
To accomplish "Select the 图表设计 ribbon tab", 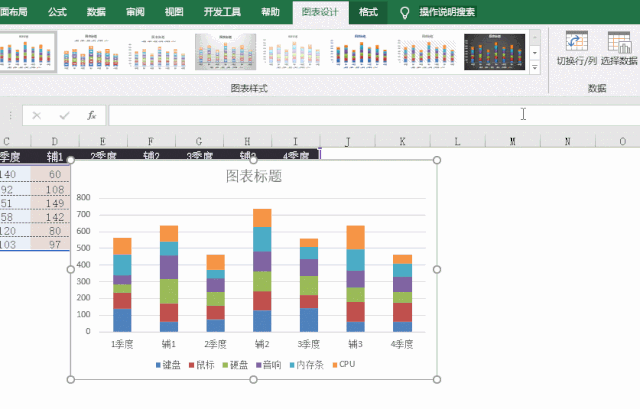I will tap(320, 12).
